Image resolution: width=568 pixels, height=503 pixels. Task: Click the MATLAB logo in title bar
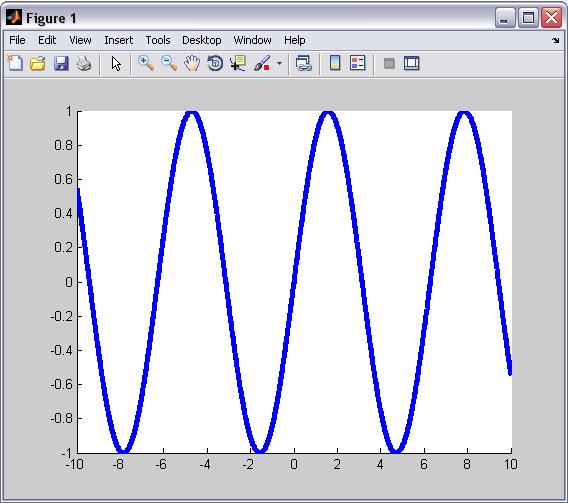(x=14, y=17)
